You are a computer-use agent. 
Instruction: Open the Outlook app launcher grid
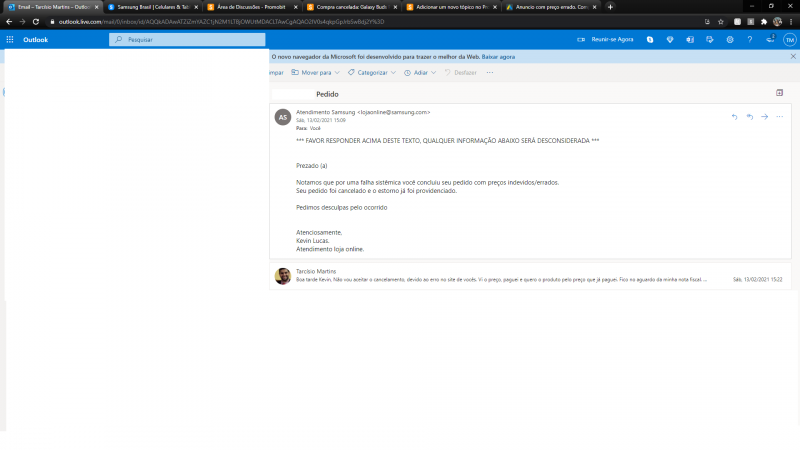10,39
